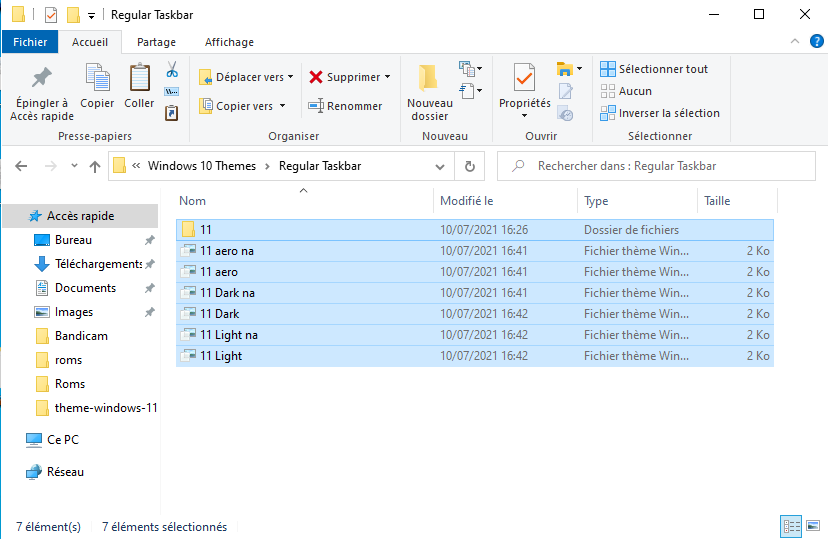Expand Supprimer dropdown arrow
The image size is (829, 539).
pos(388,77)
